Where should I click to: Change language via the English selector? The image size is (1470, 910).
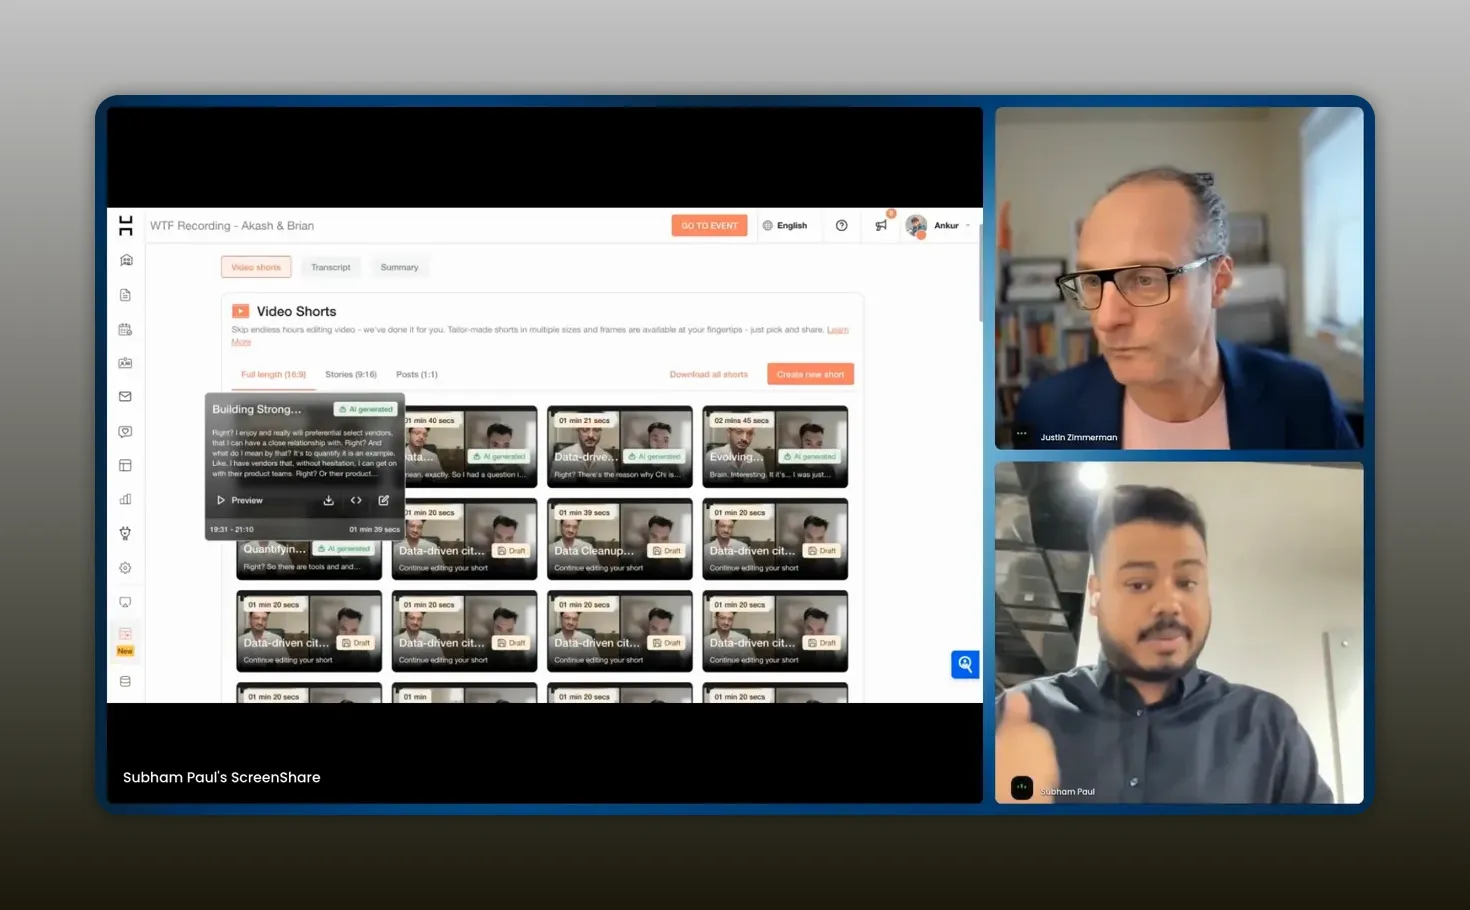click(787, 225)
